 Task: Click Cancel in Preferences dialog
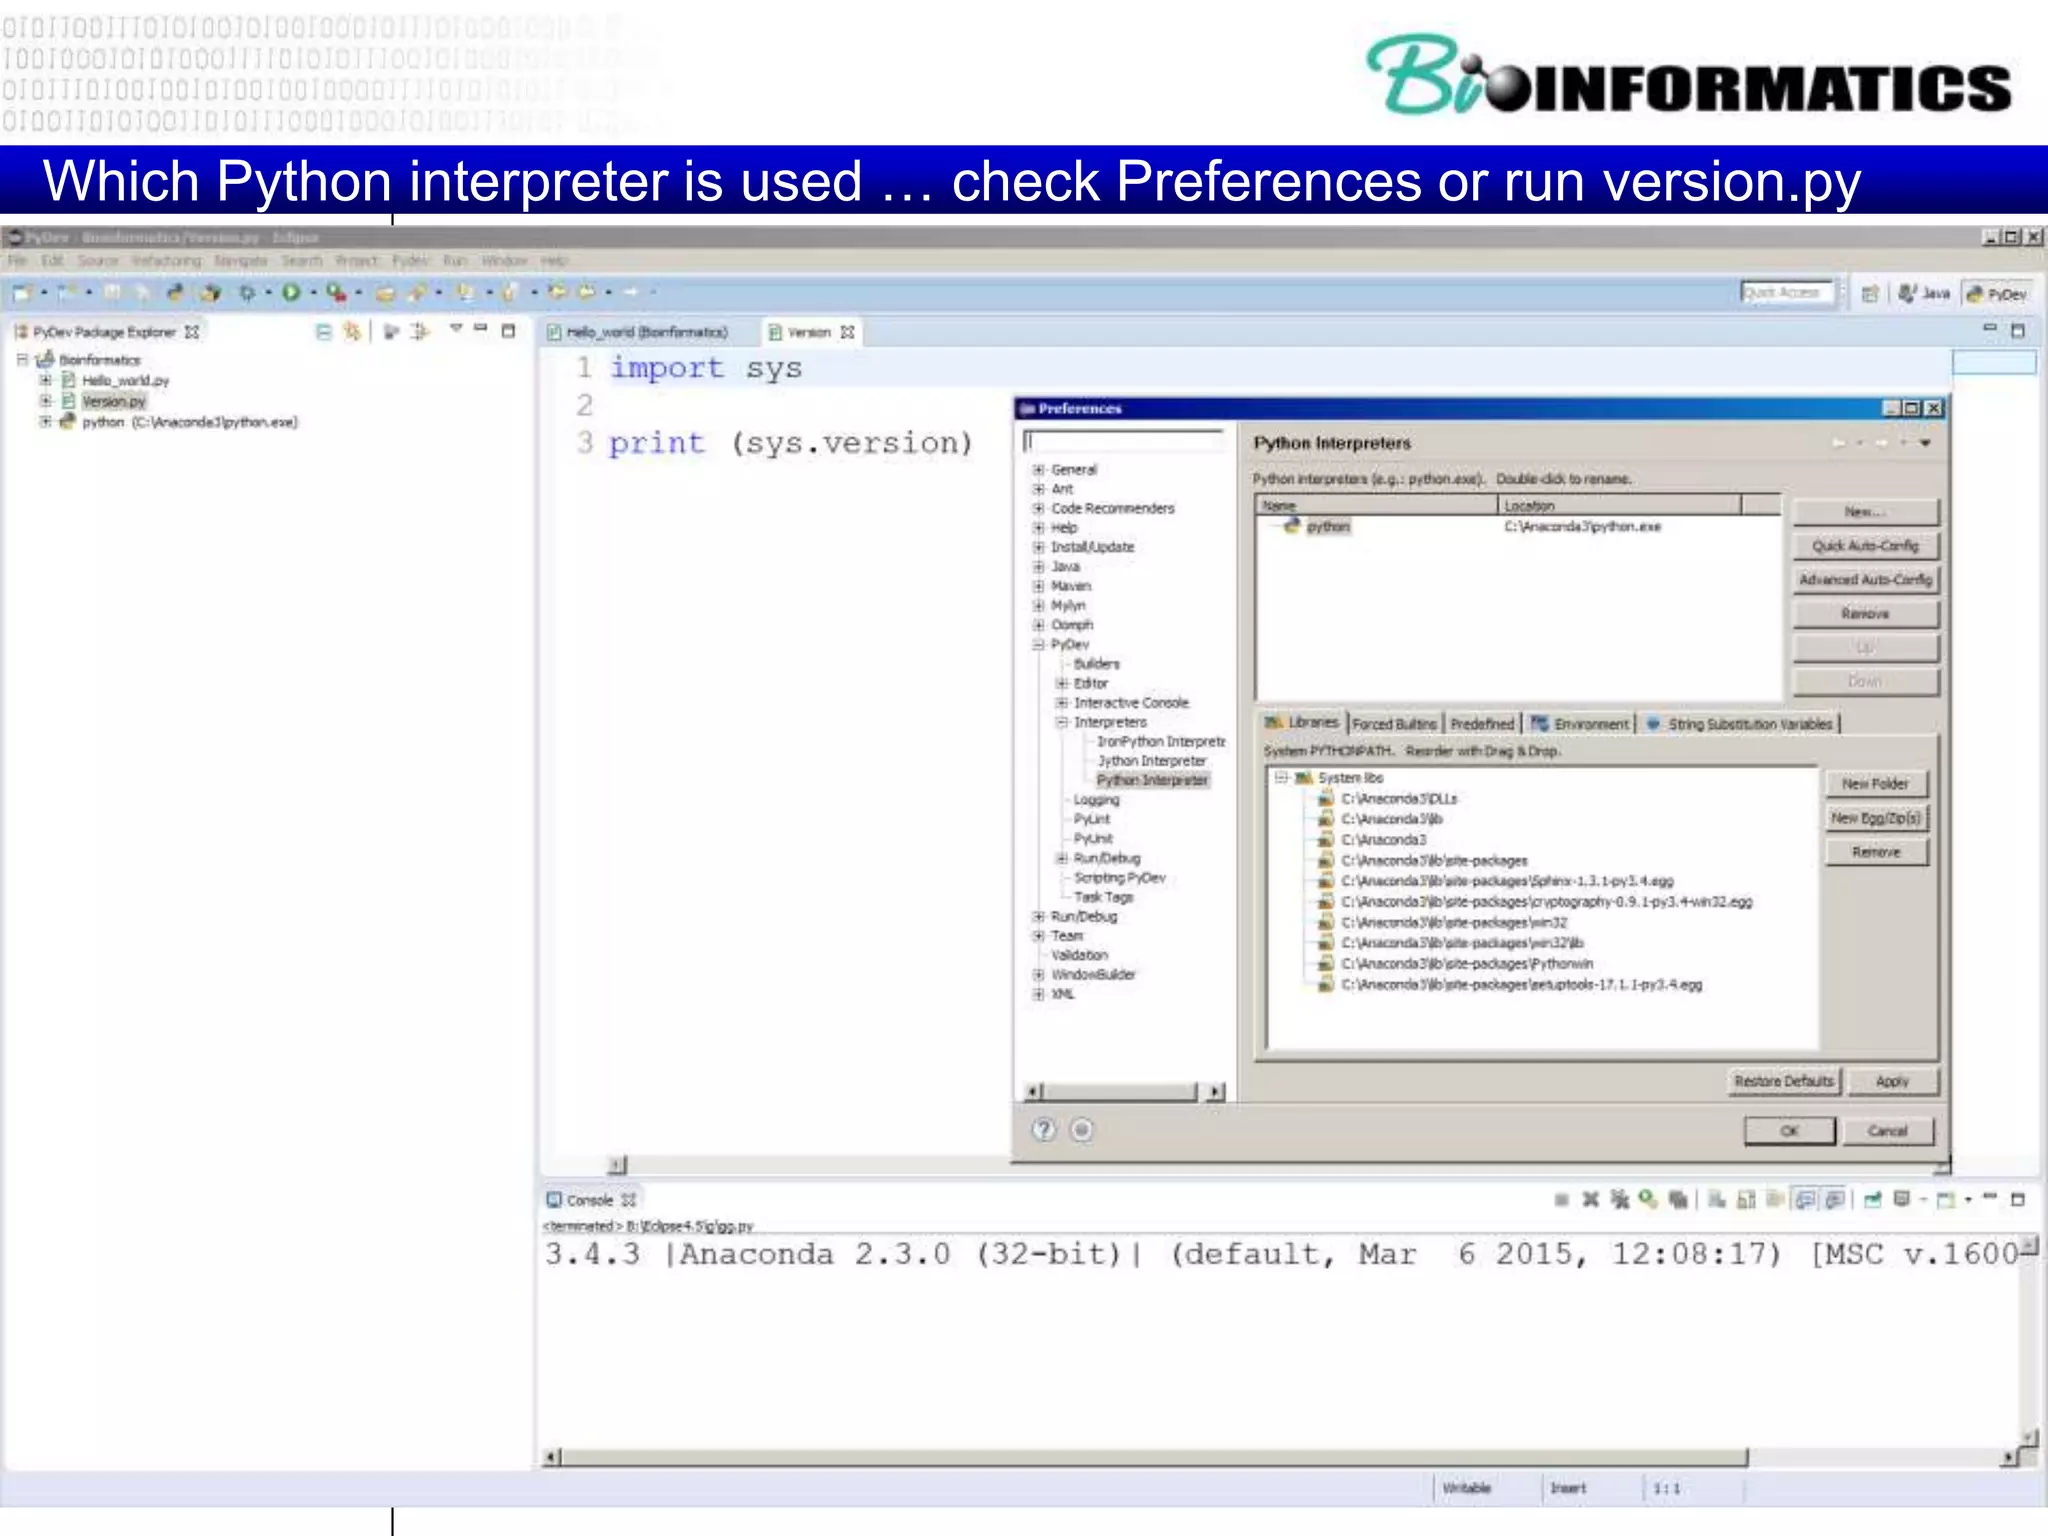(1888, 1131)
